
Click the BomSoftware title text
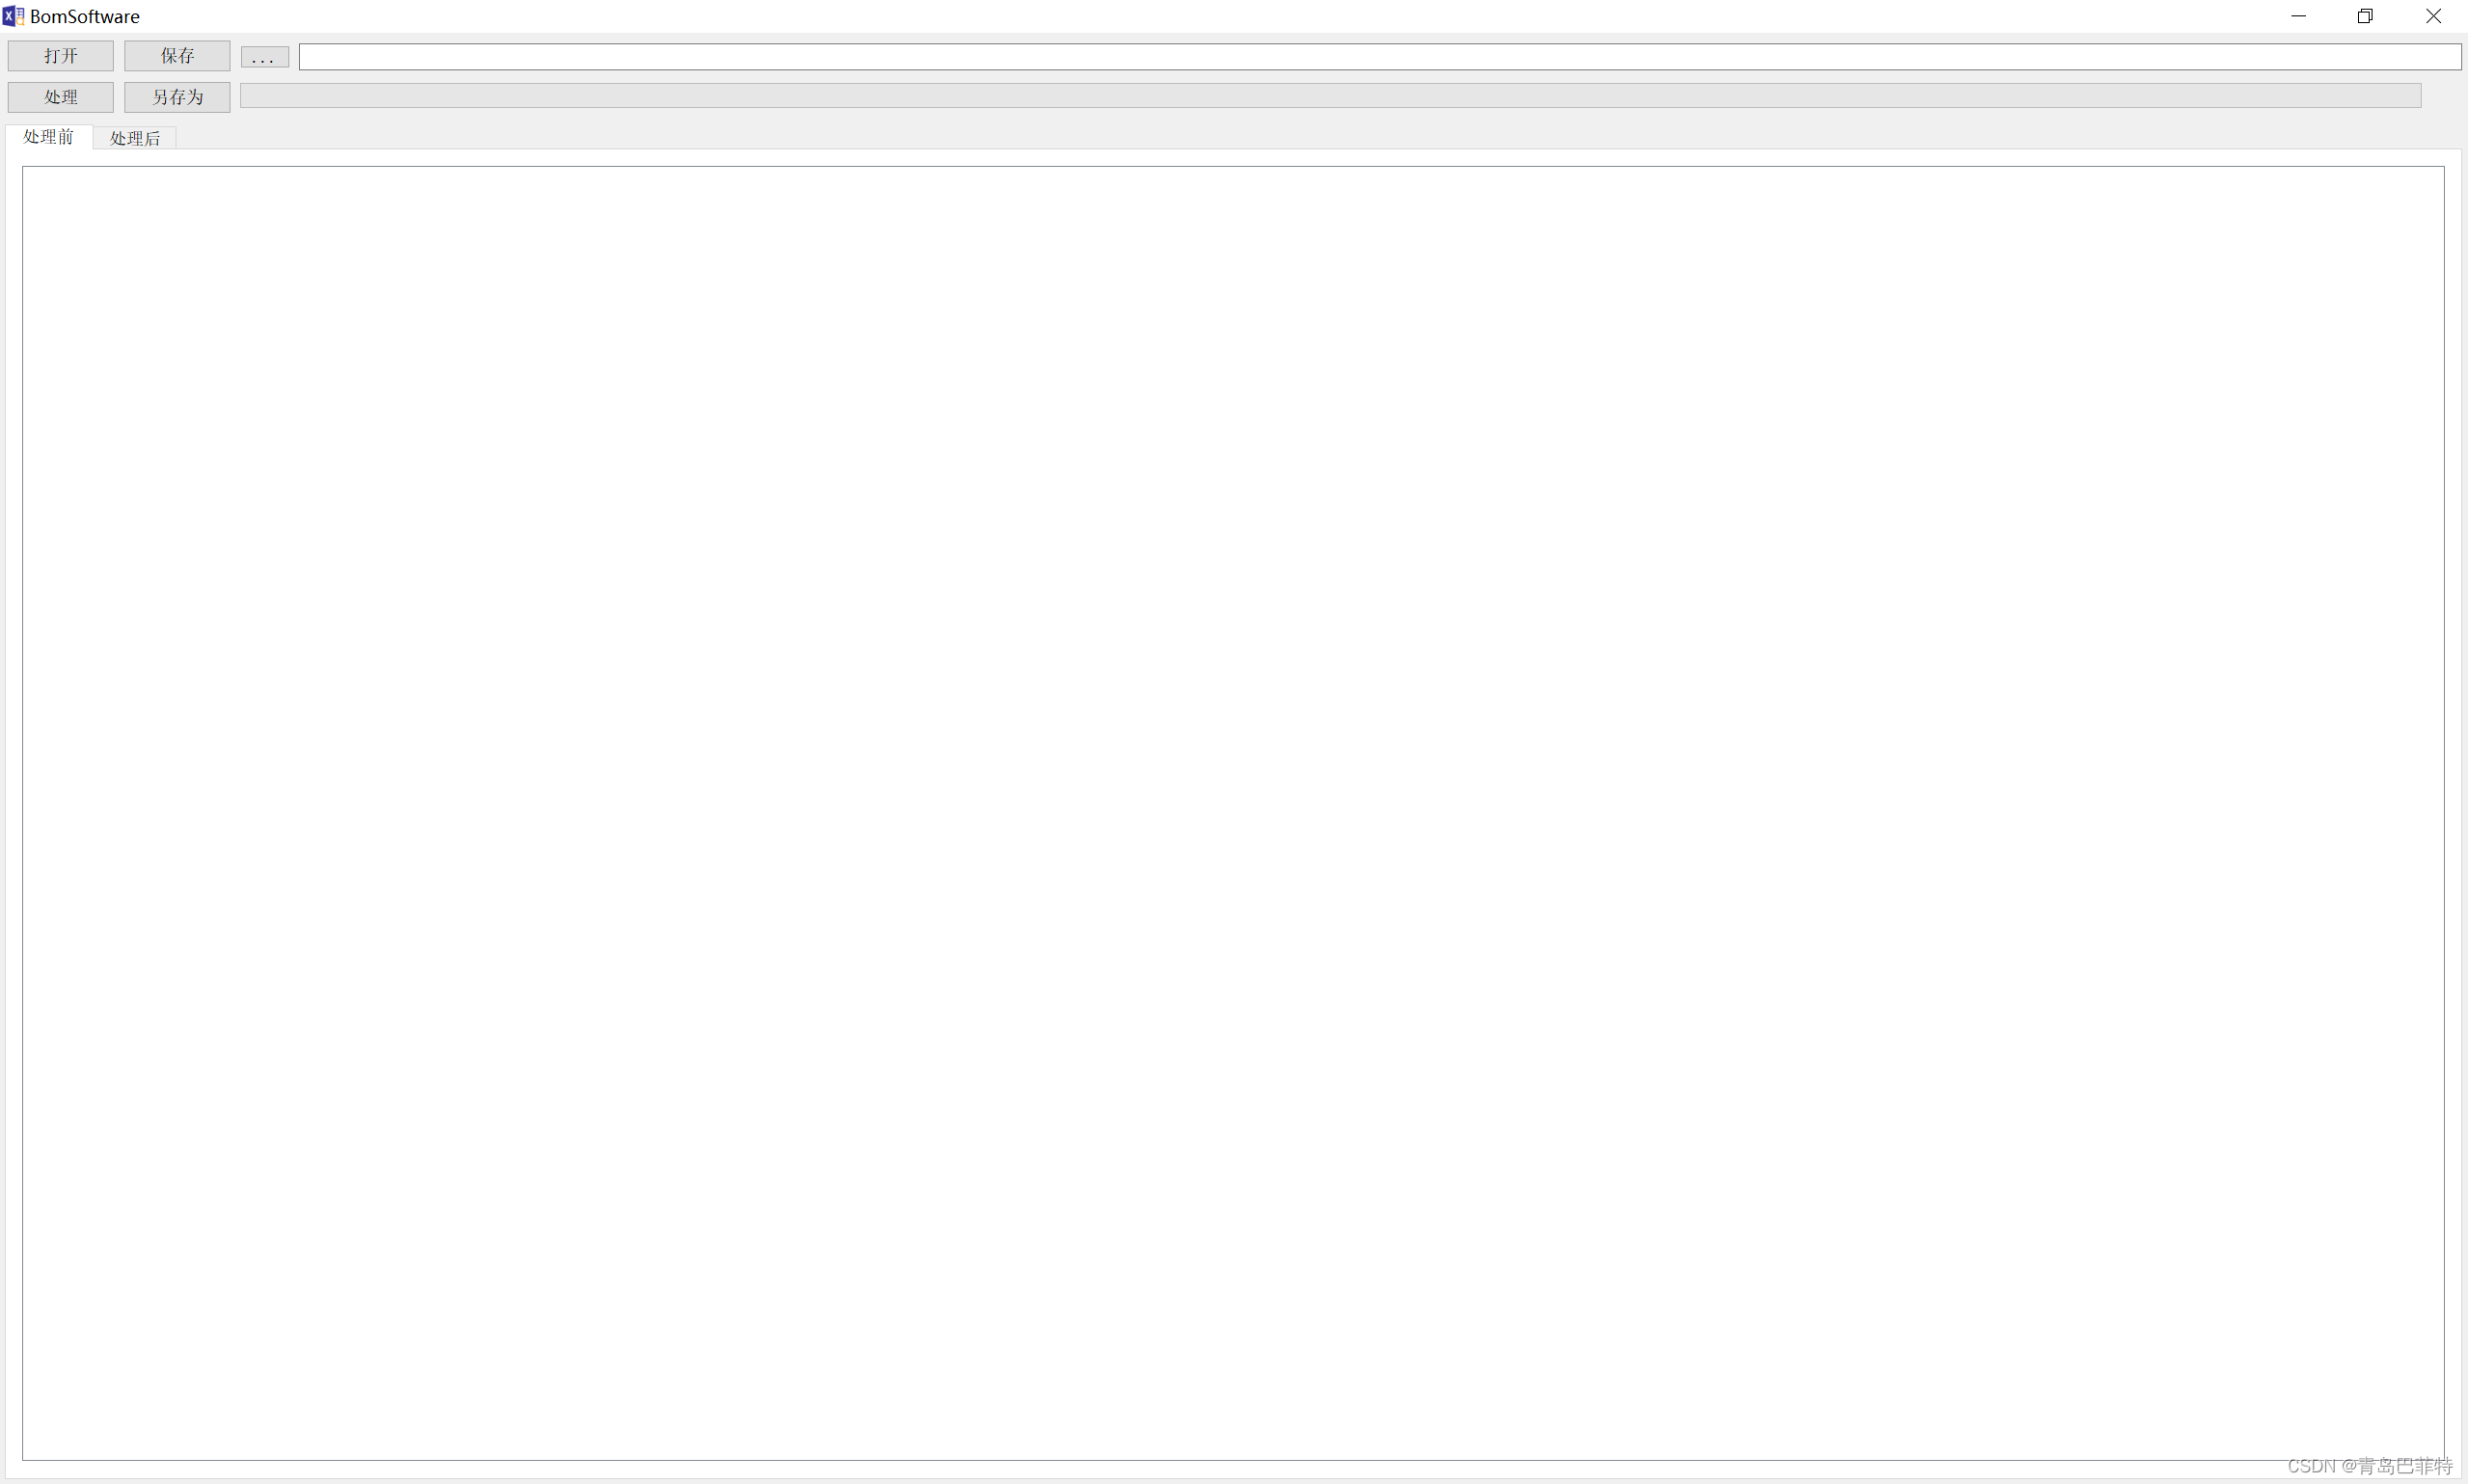85,16
